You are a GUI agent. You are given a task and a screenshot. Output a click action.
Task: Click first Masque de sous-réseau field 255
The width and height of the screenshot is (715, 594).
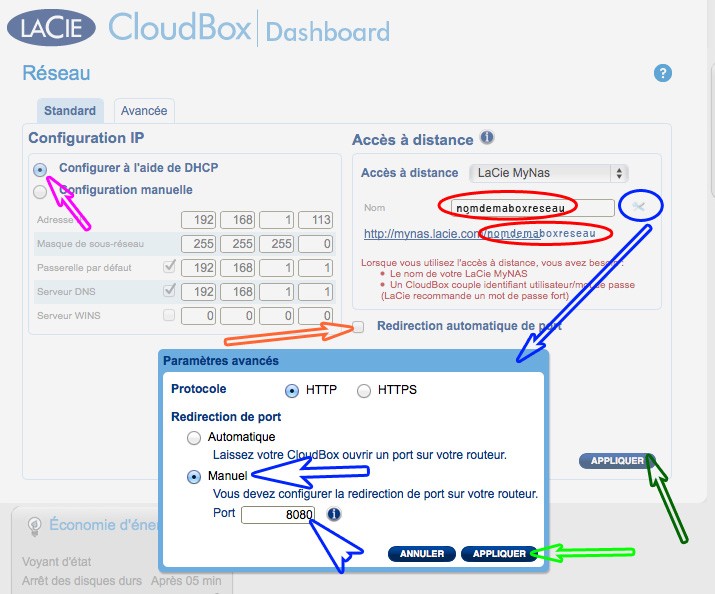(198, 243)
